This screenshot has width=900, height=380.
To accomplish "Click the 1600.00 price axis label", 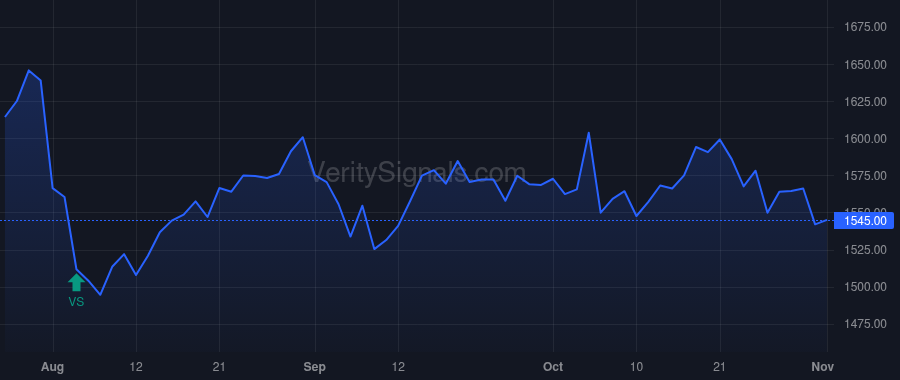I will (866, 138).
